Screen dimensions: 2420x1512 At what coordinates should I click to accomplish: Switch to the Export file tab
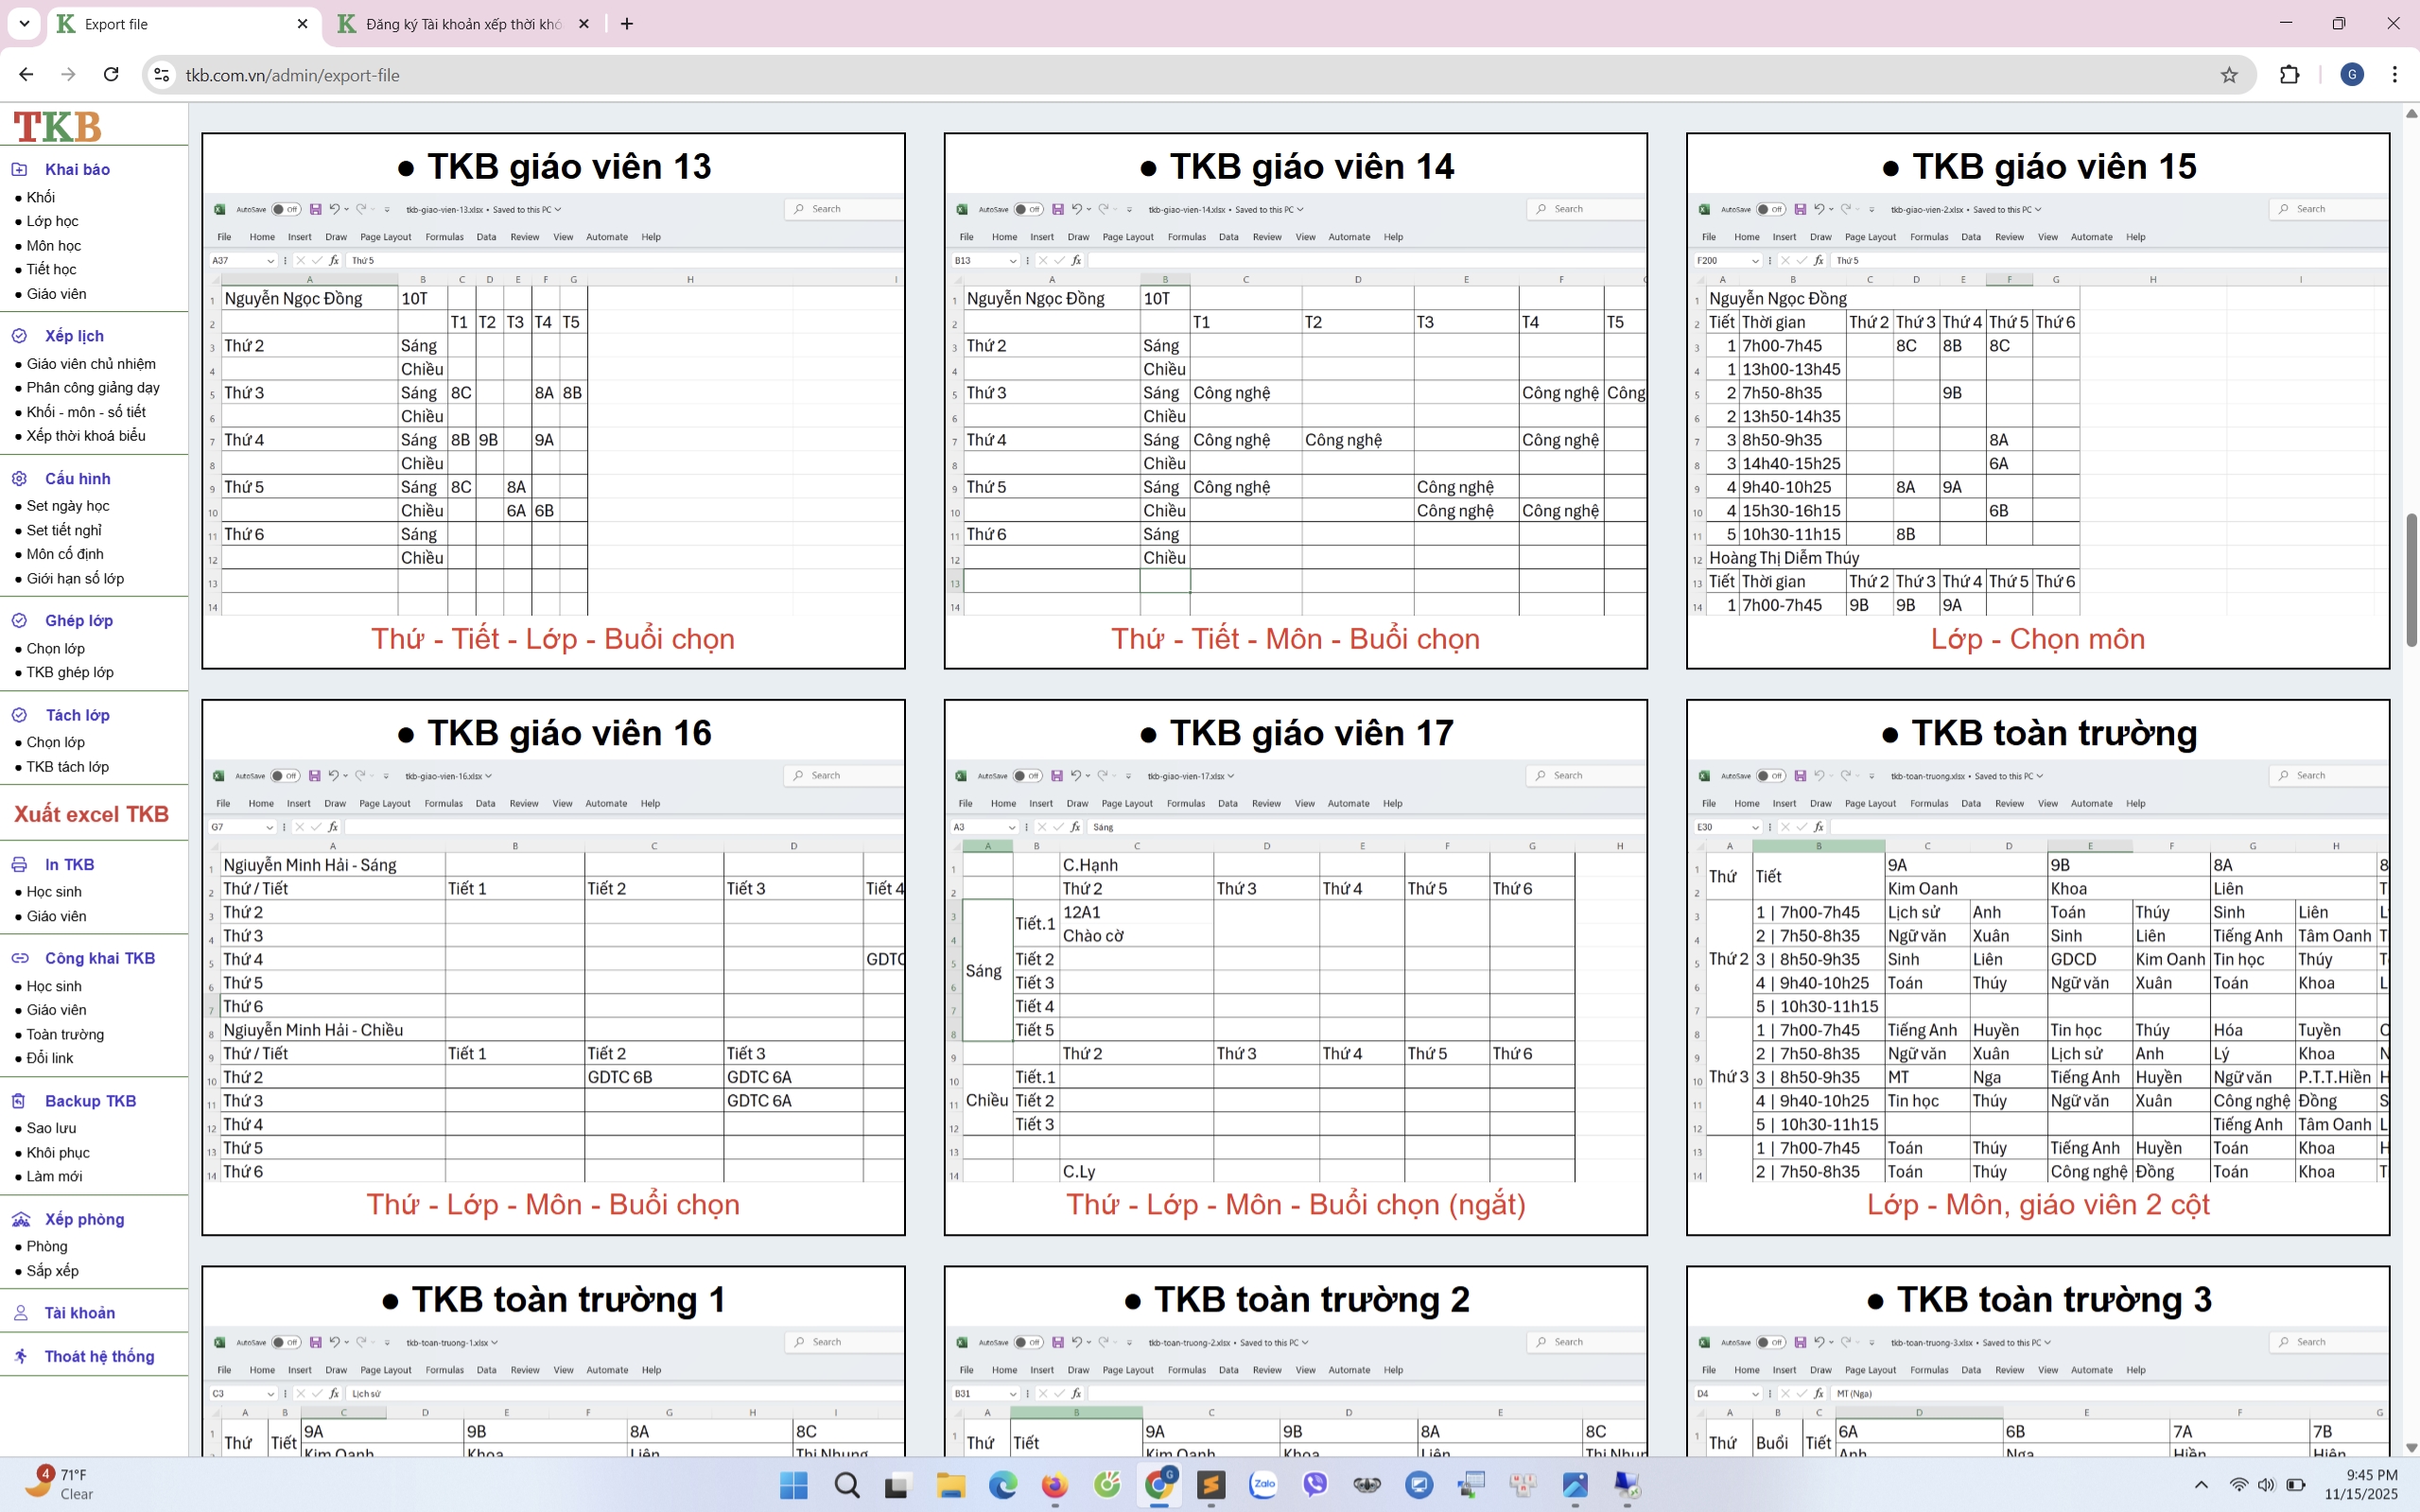tap(184, 24)
